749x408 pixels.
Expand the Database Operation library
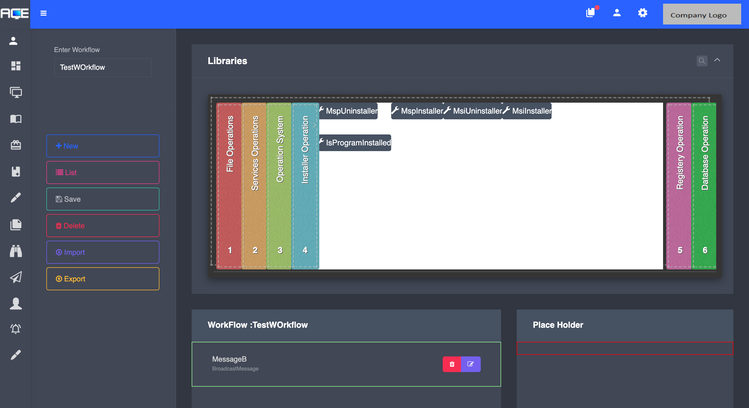tap(704, 185)
